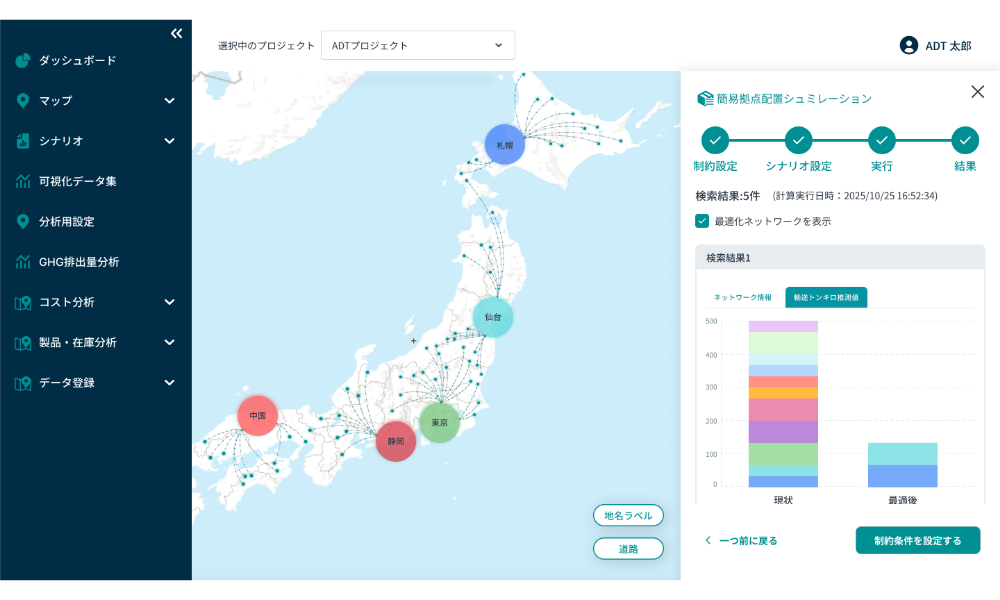Screen dimensions: 1000x600
Task: Open the データ登録 icon
Action: [22, 382]
